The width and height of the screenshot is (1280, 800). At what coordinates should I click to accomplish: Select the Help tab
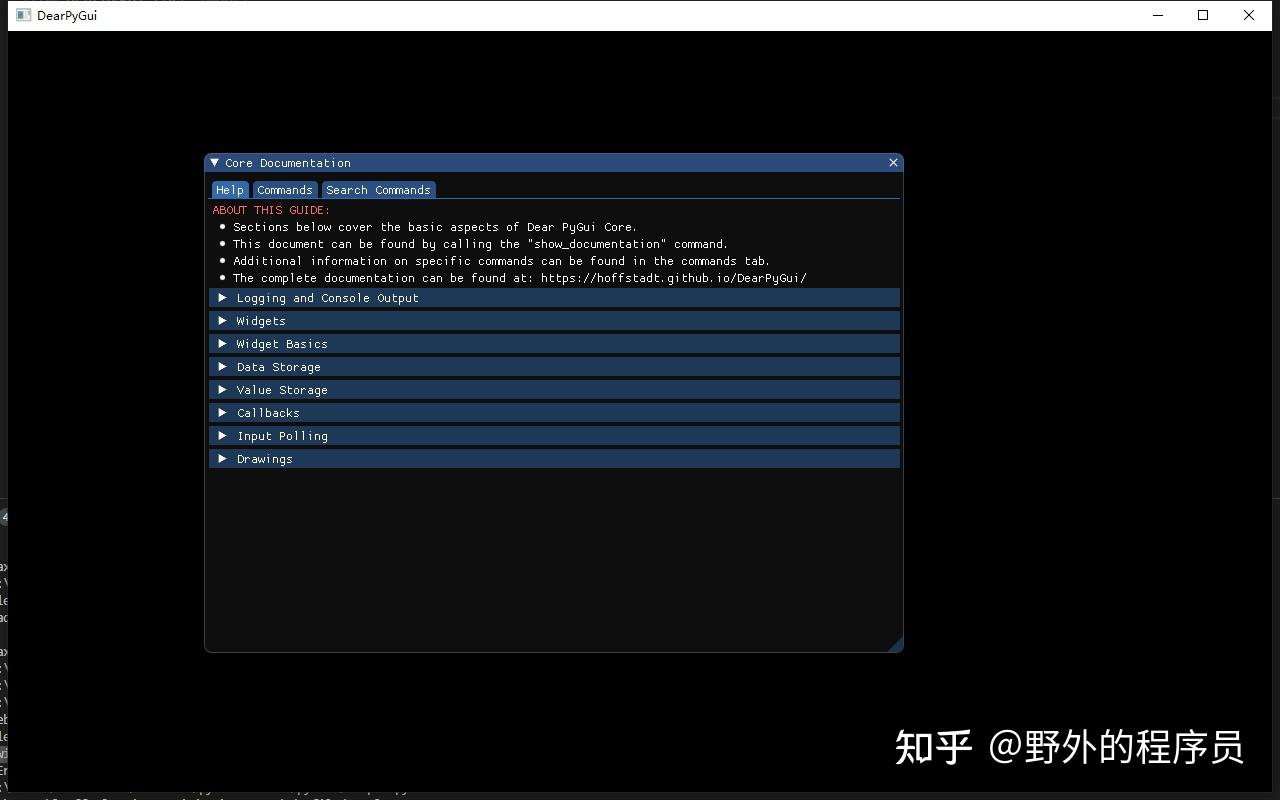[229, 189]
